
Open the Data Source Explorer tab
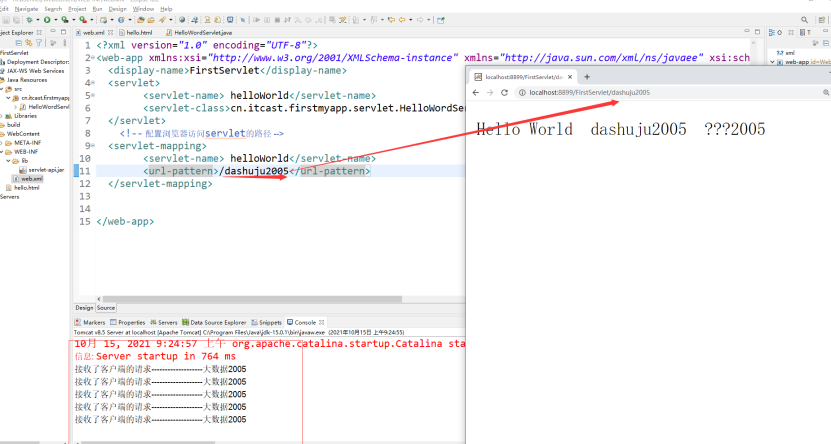214,322
